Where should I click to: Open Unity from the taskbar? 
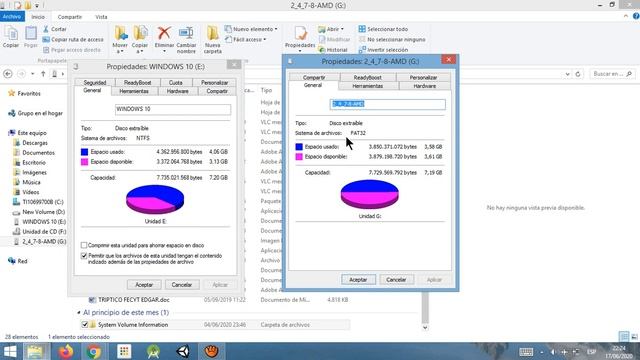183,351
